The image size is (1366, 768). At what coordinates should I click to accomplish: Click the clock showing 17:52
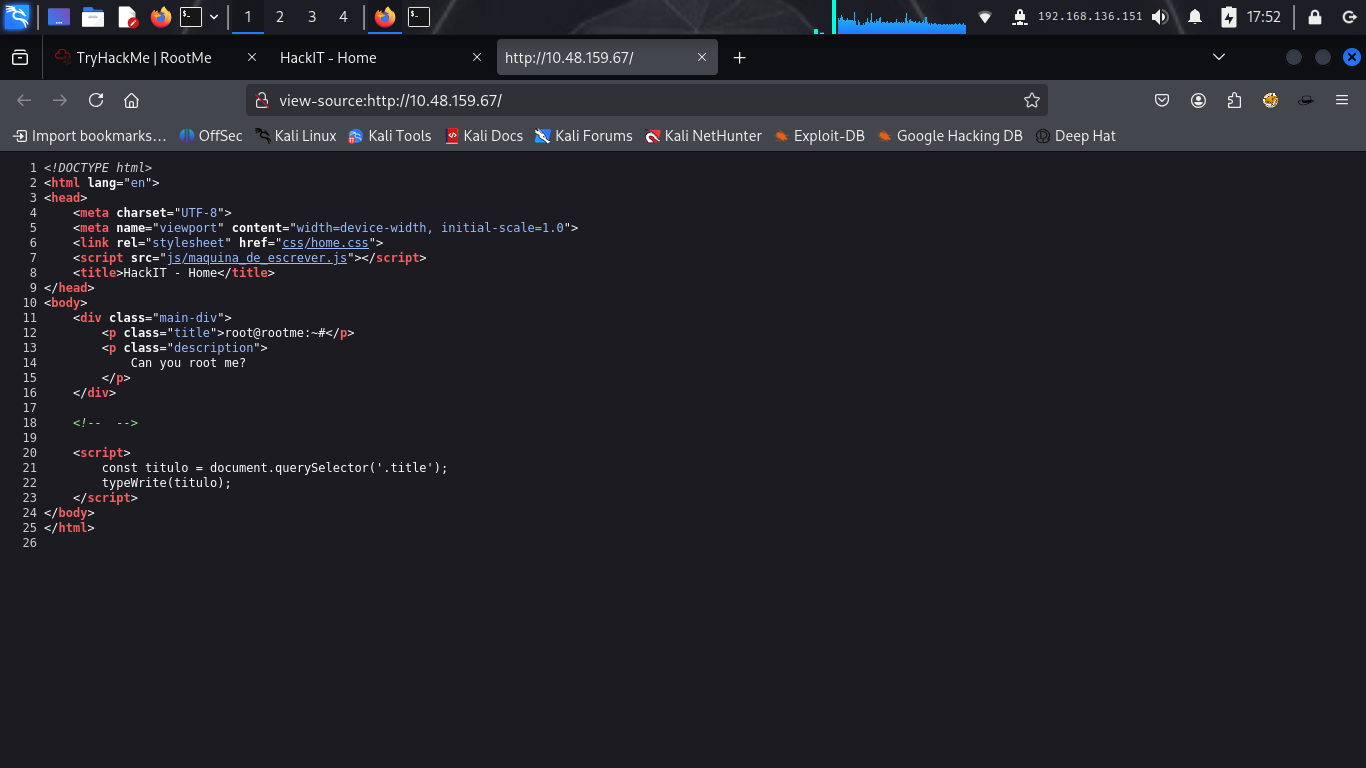1264,17
